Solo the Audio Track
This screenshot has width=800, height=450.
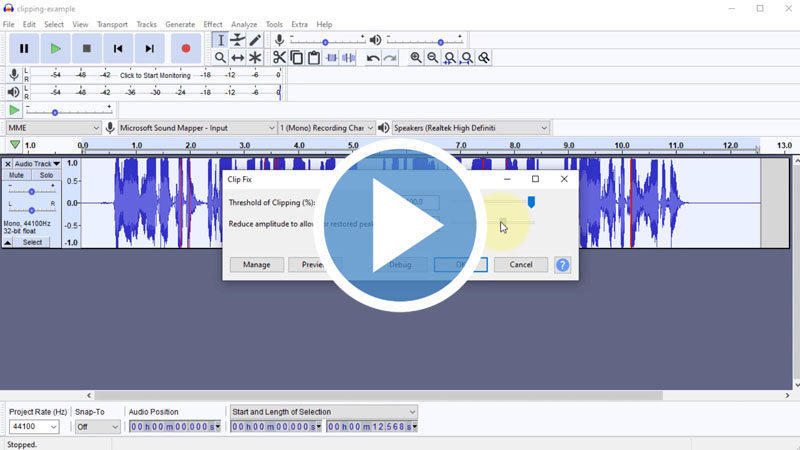coord(46,175)
